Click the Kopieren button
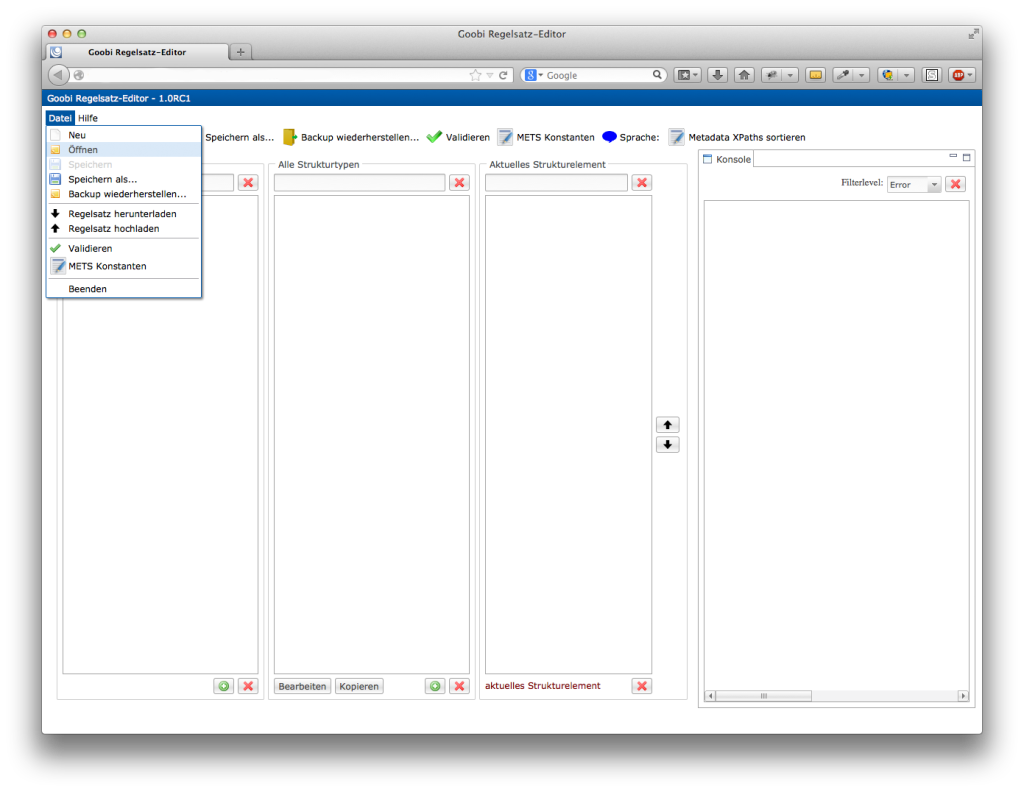The height and width of the screenshot is (792, 1024). (x=359, y=686)
